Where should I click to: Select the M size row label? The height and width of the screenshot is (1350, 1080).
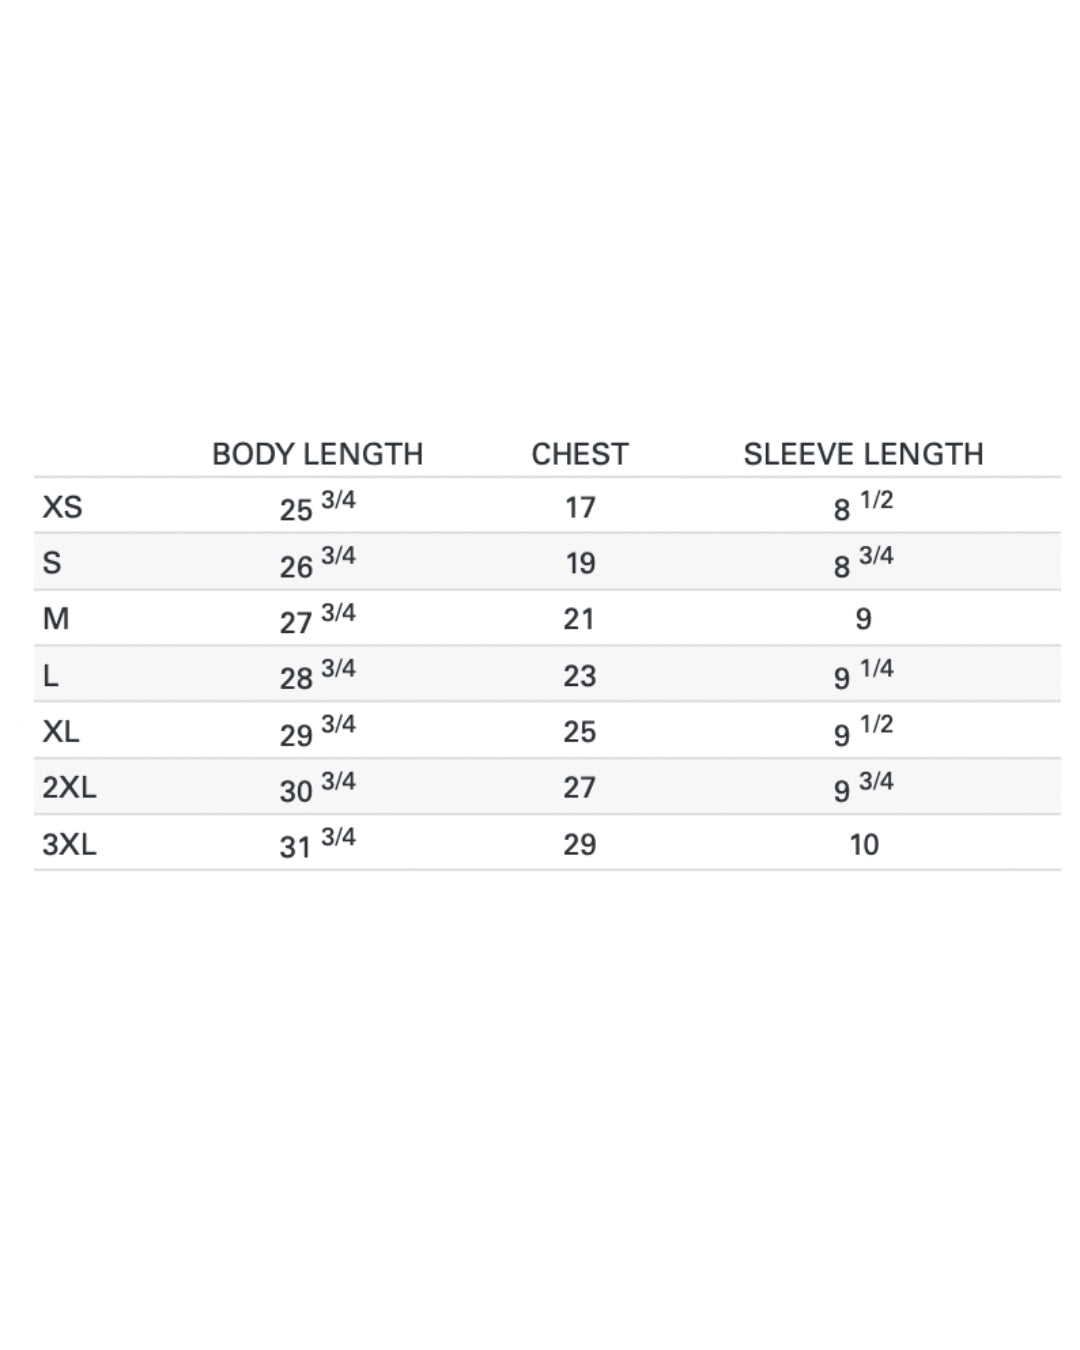pos(56,619)
